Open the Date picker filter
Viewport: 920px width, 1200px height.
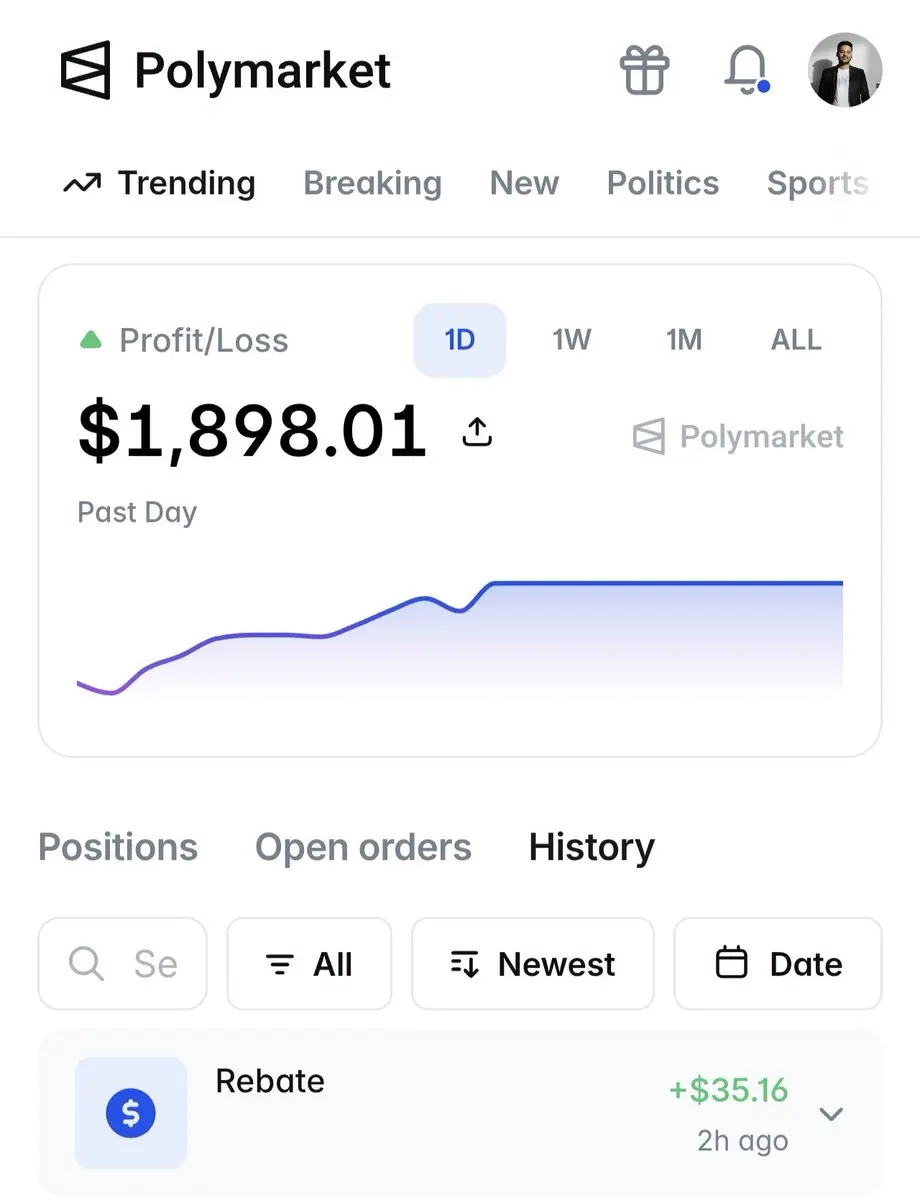[778, 964]
